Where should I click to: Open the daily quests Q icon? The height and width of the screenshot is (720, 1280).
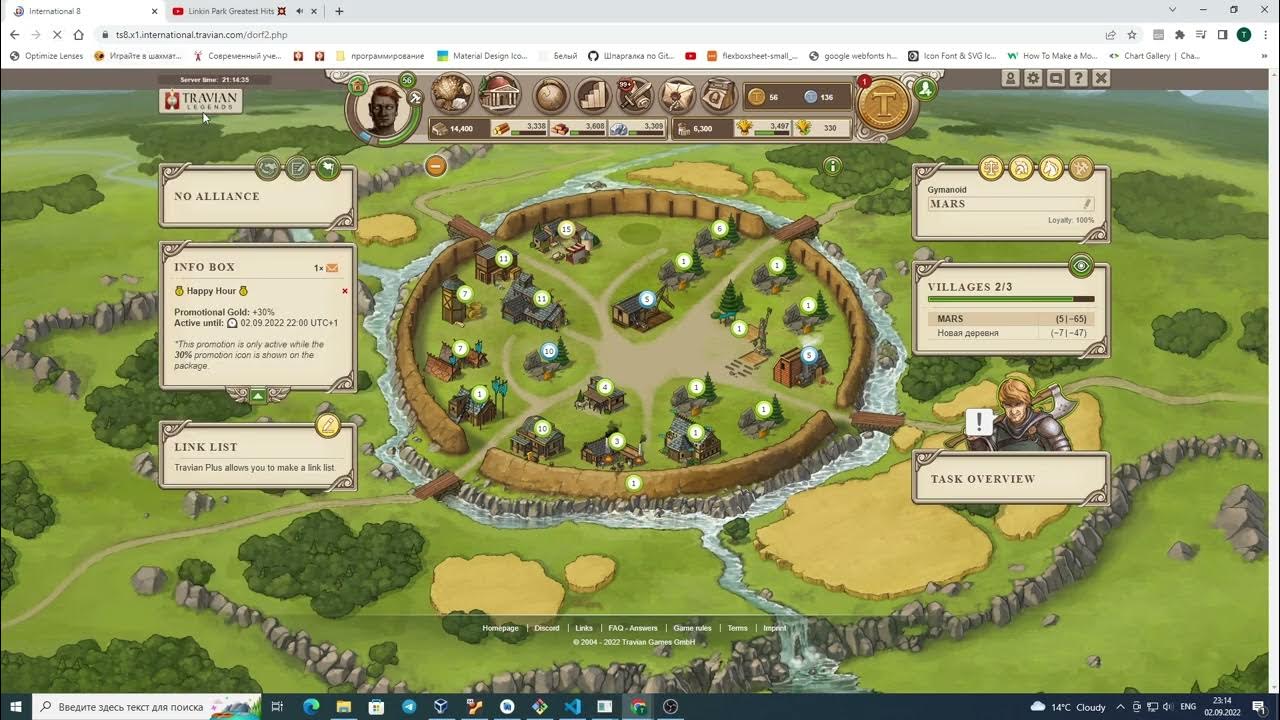pos(717,96)
